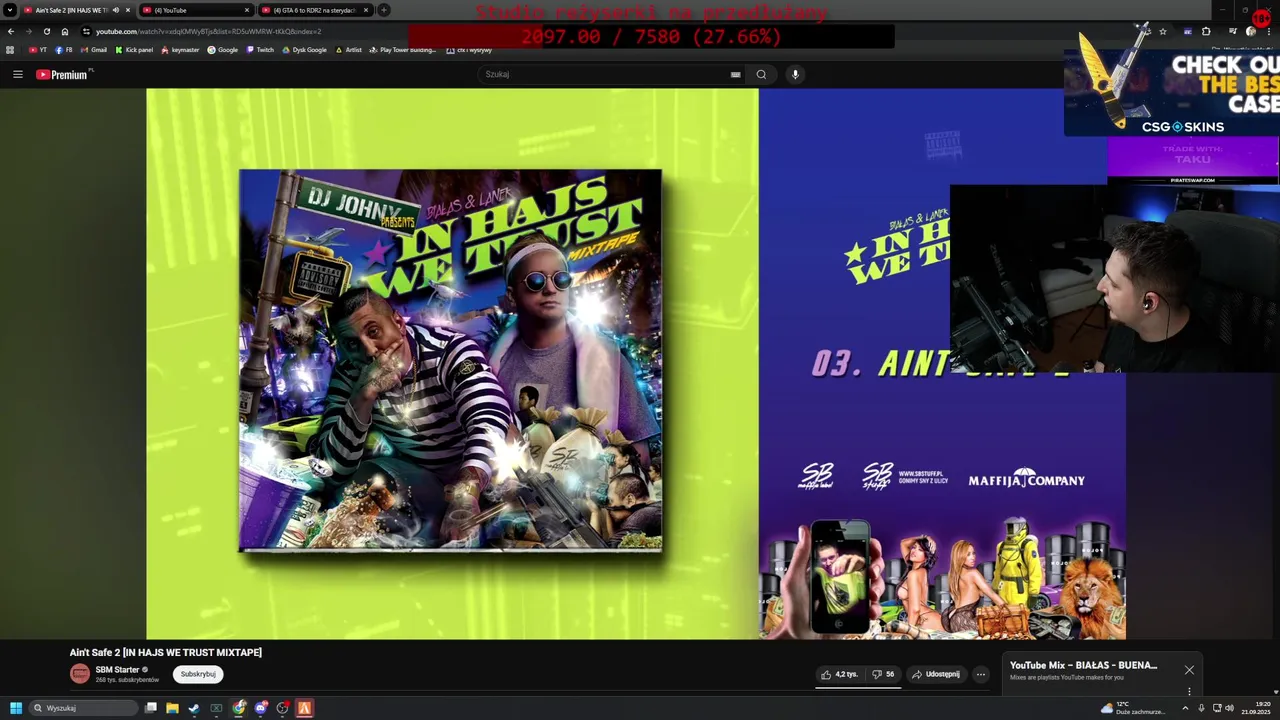Open the ctx i wysrywy bookmark folder
Screen dimensions: 1280x720
coord(469,50)
